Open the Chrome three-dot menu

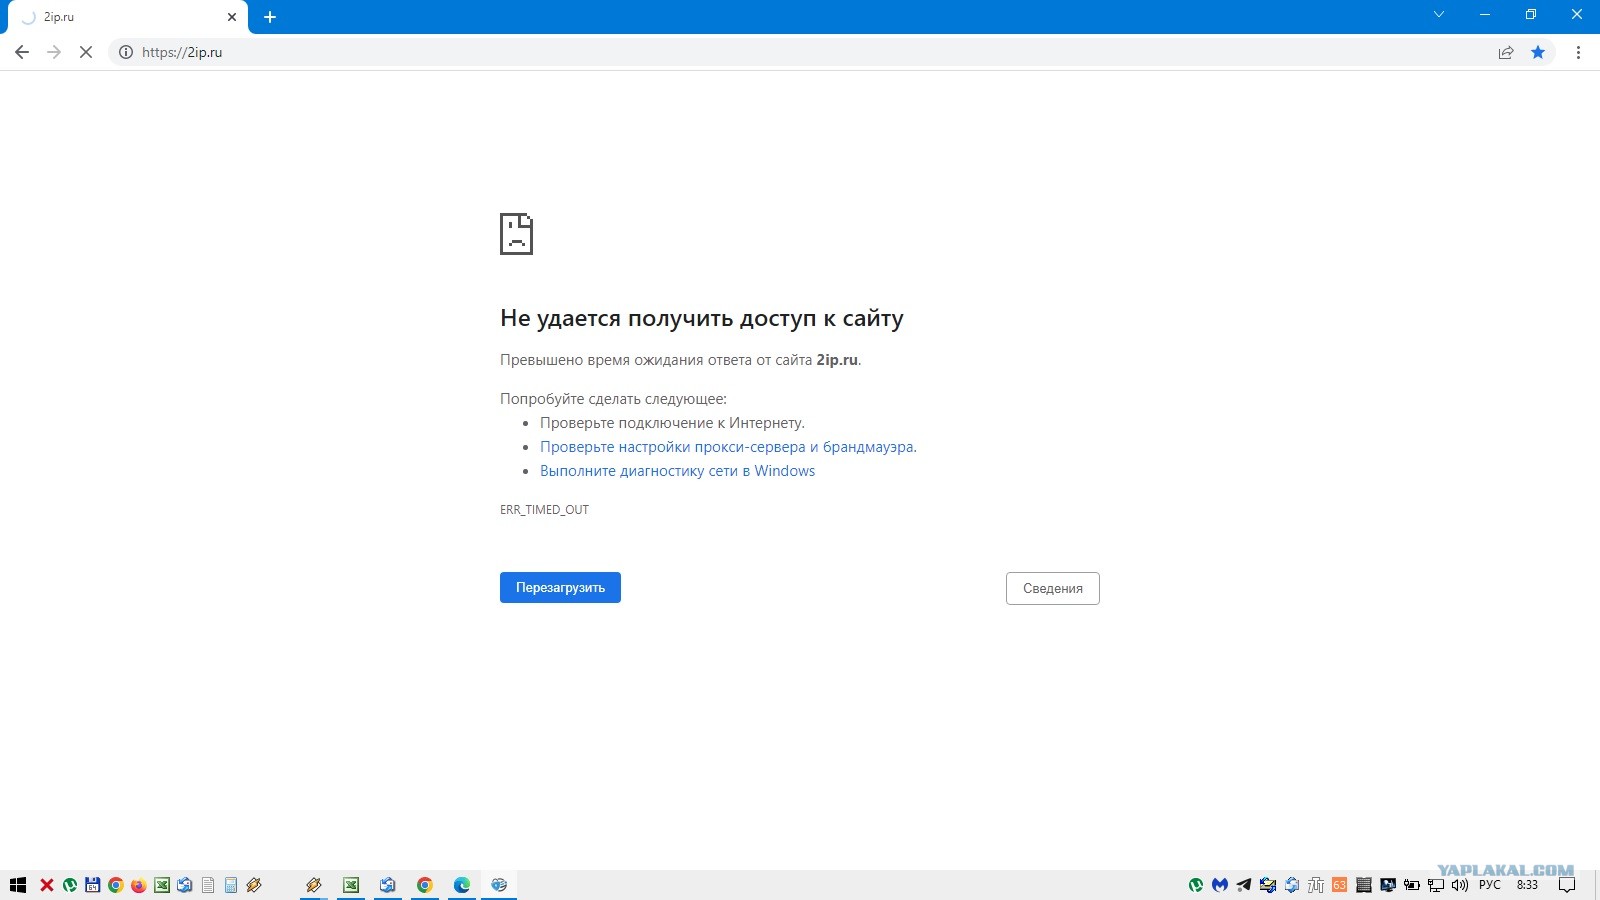point(1578,52)
